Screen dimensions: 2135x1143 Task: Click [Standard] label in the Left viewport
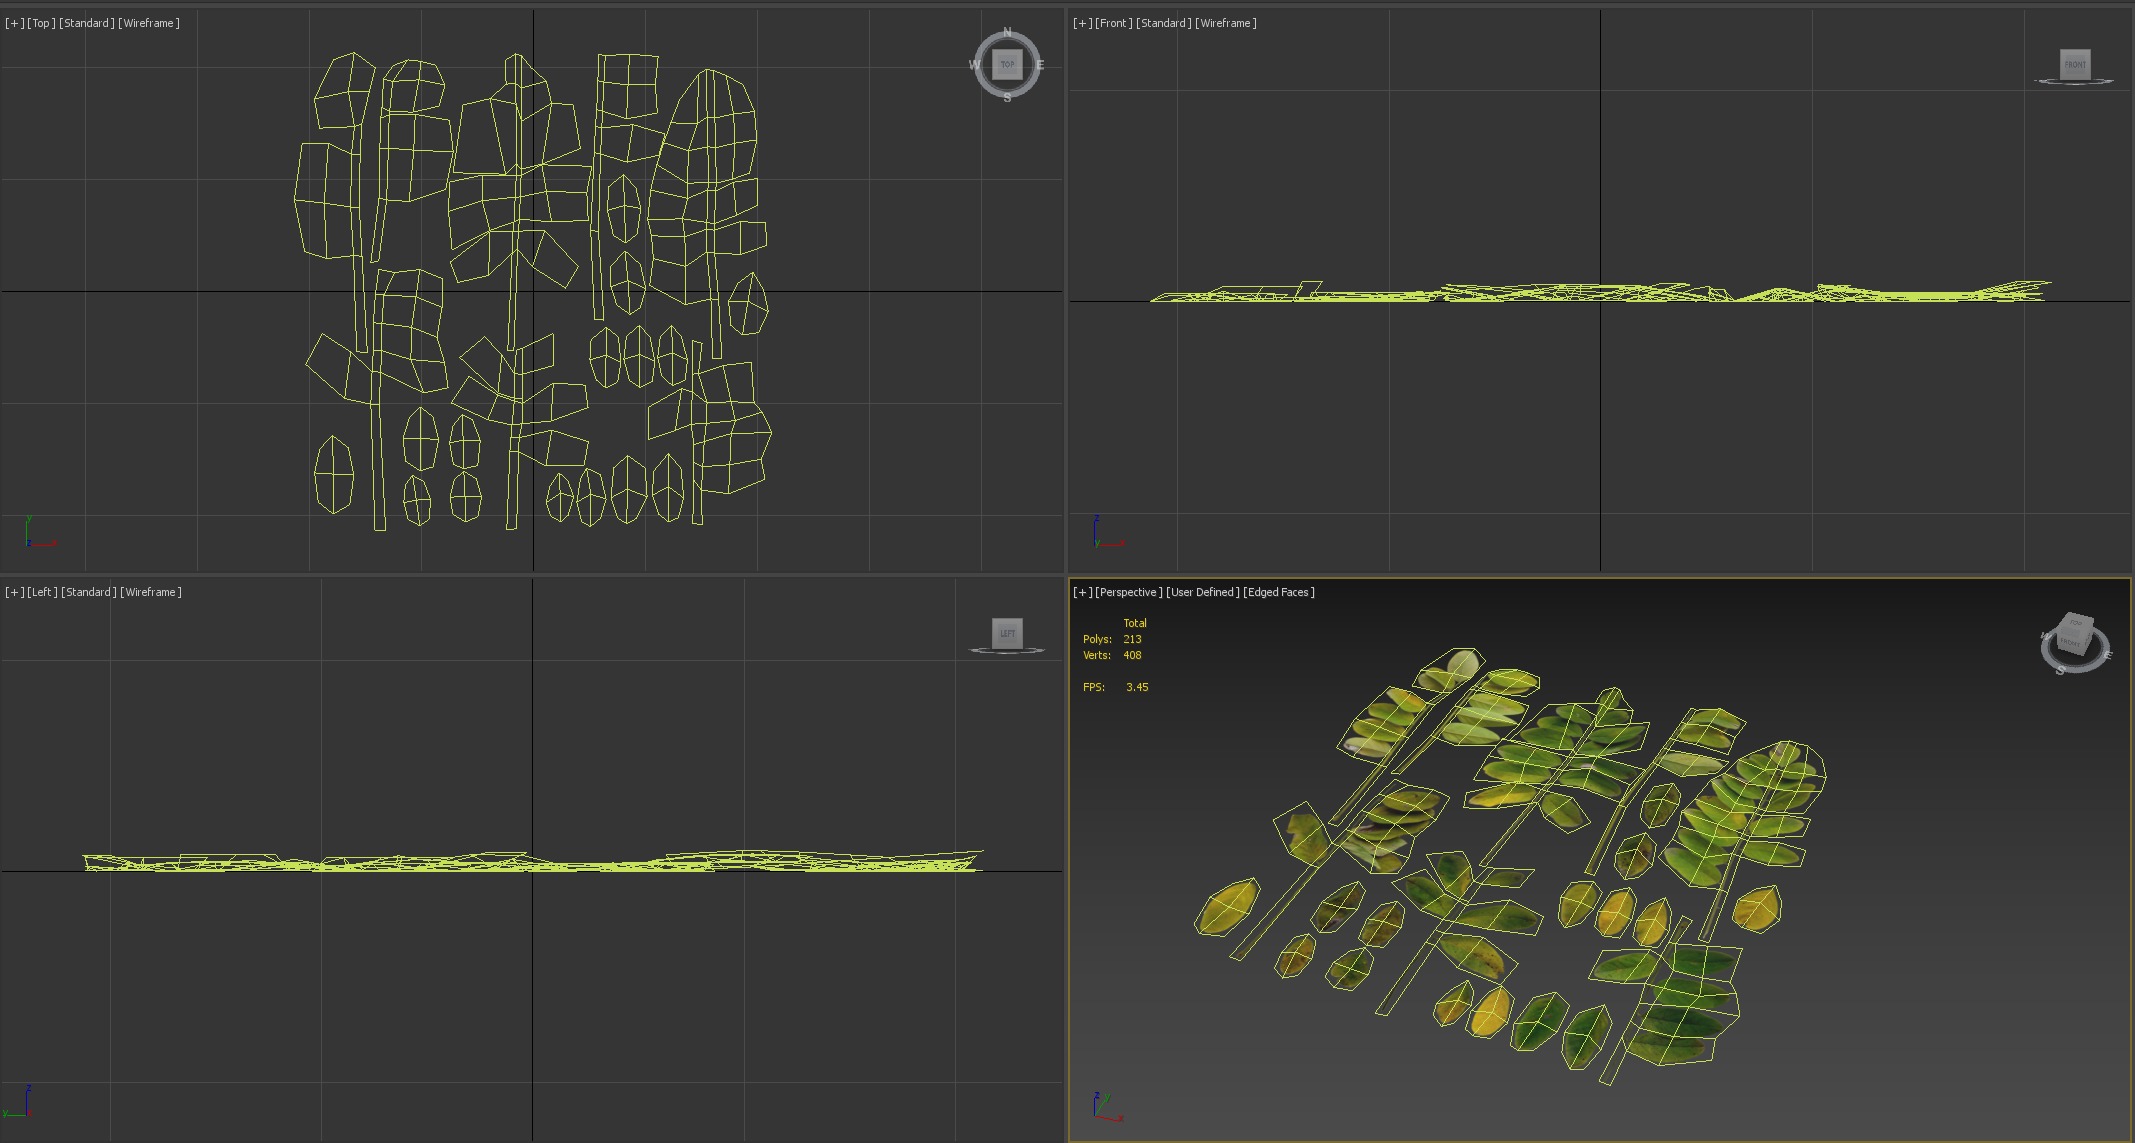(x=88, y=592)
